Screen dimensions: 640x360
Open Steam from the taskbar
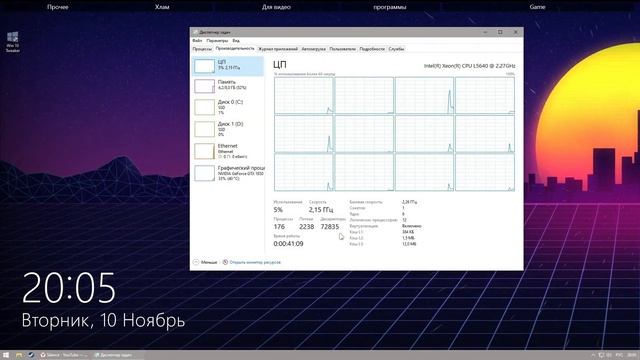[x=31, y=355]
